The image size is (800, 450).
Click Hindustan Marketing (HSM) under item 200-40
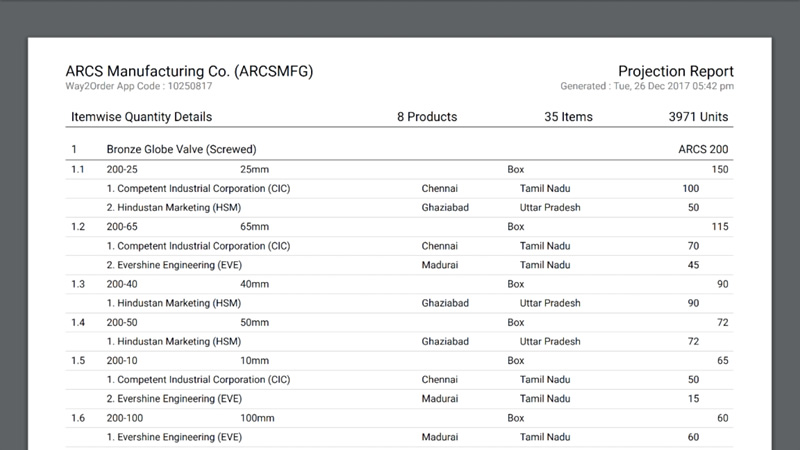pyautogui.click(x=174, y=303)
